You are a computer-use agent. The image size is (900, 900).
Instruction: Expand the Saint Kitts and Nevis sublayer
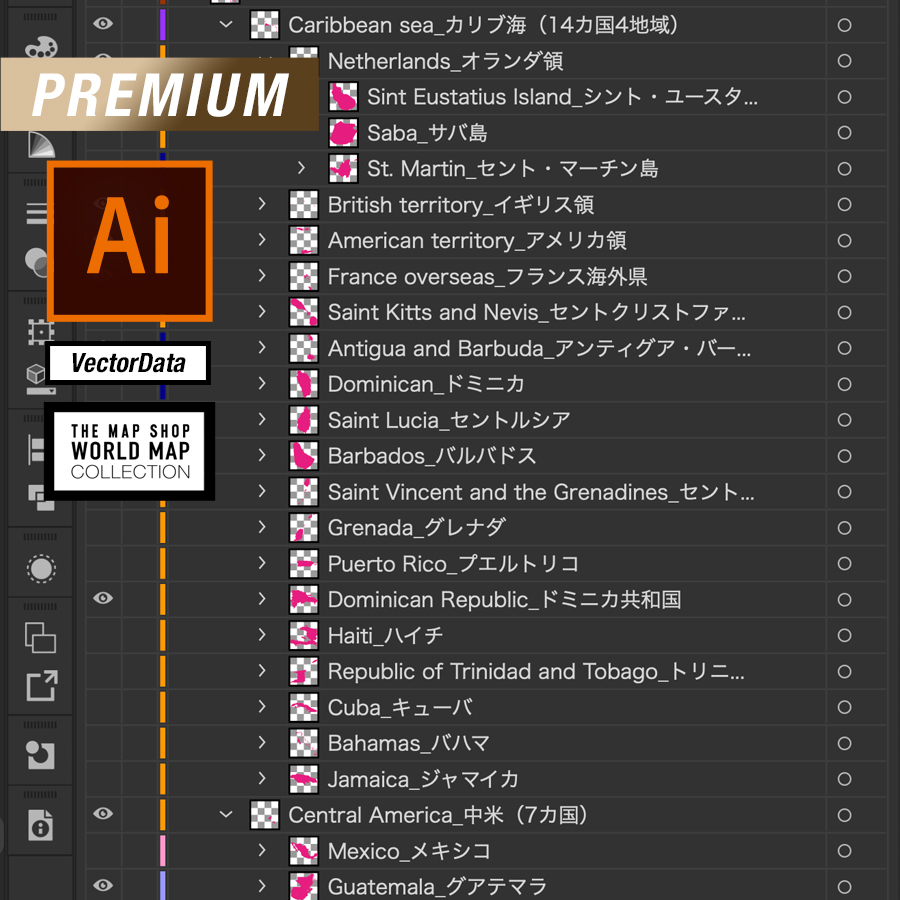coord(262,312)
